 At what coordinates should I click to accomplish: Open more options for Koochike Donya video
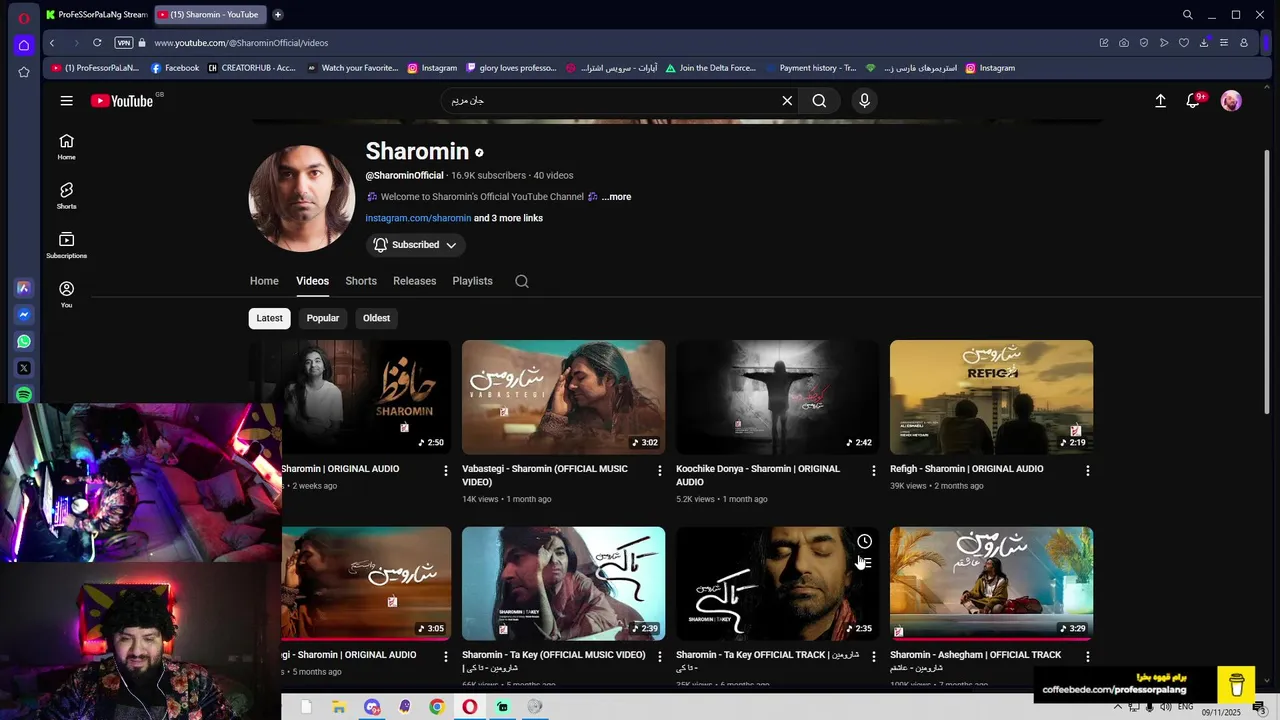click(873, 470)
